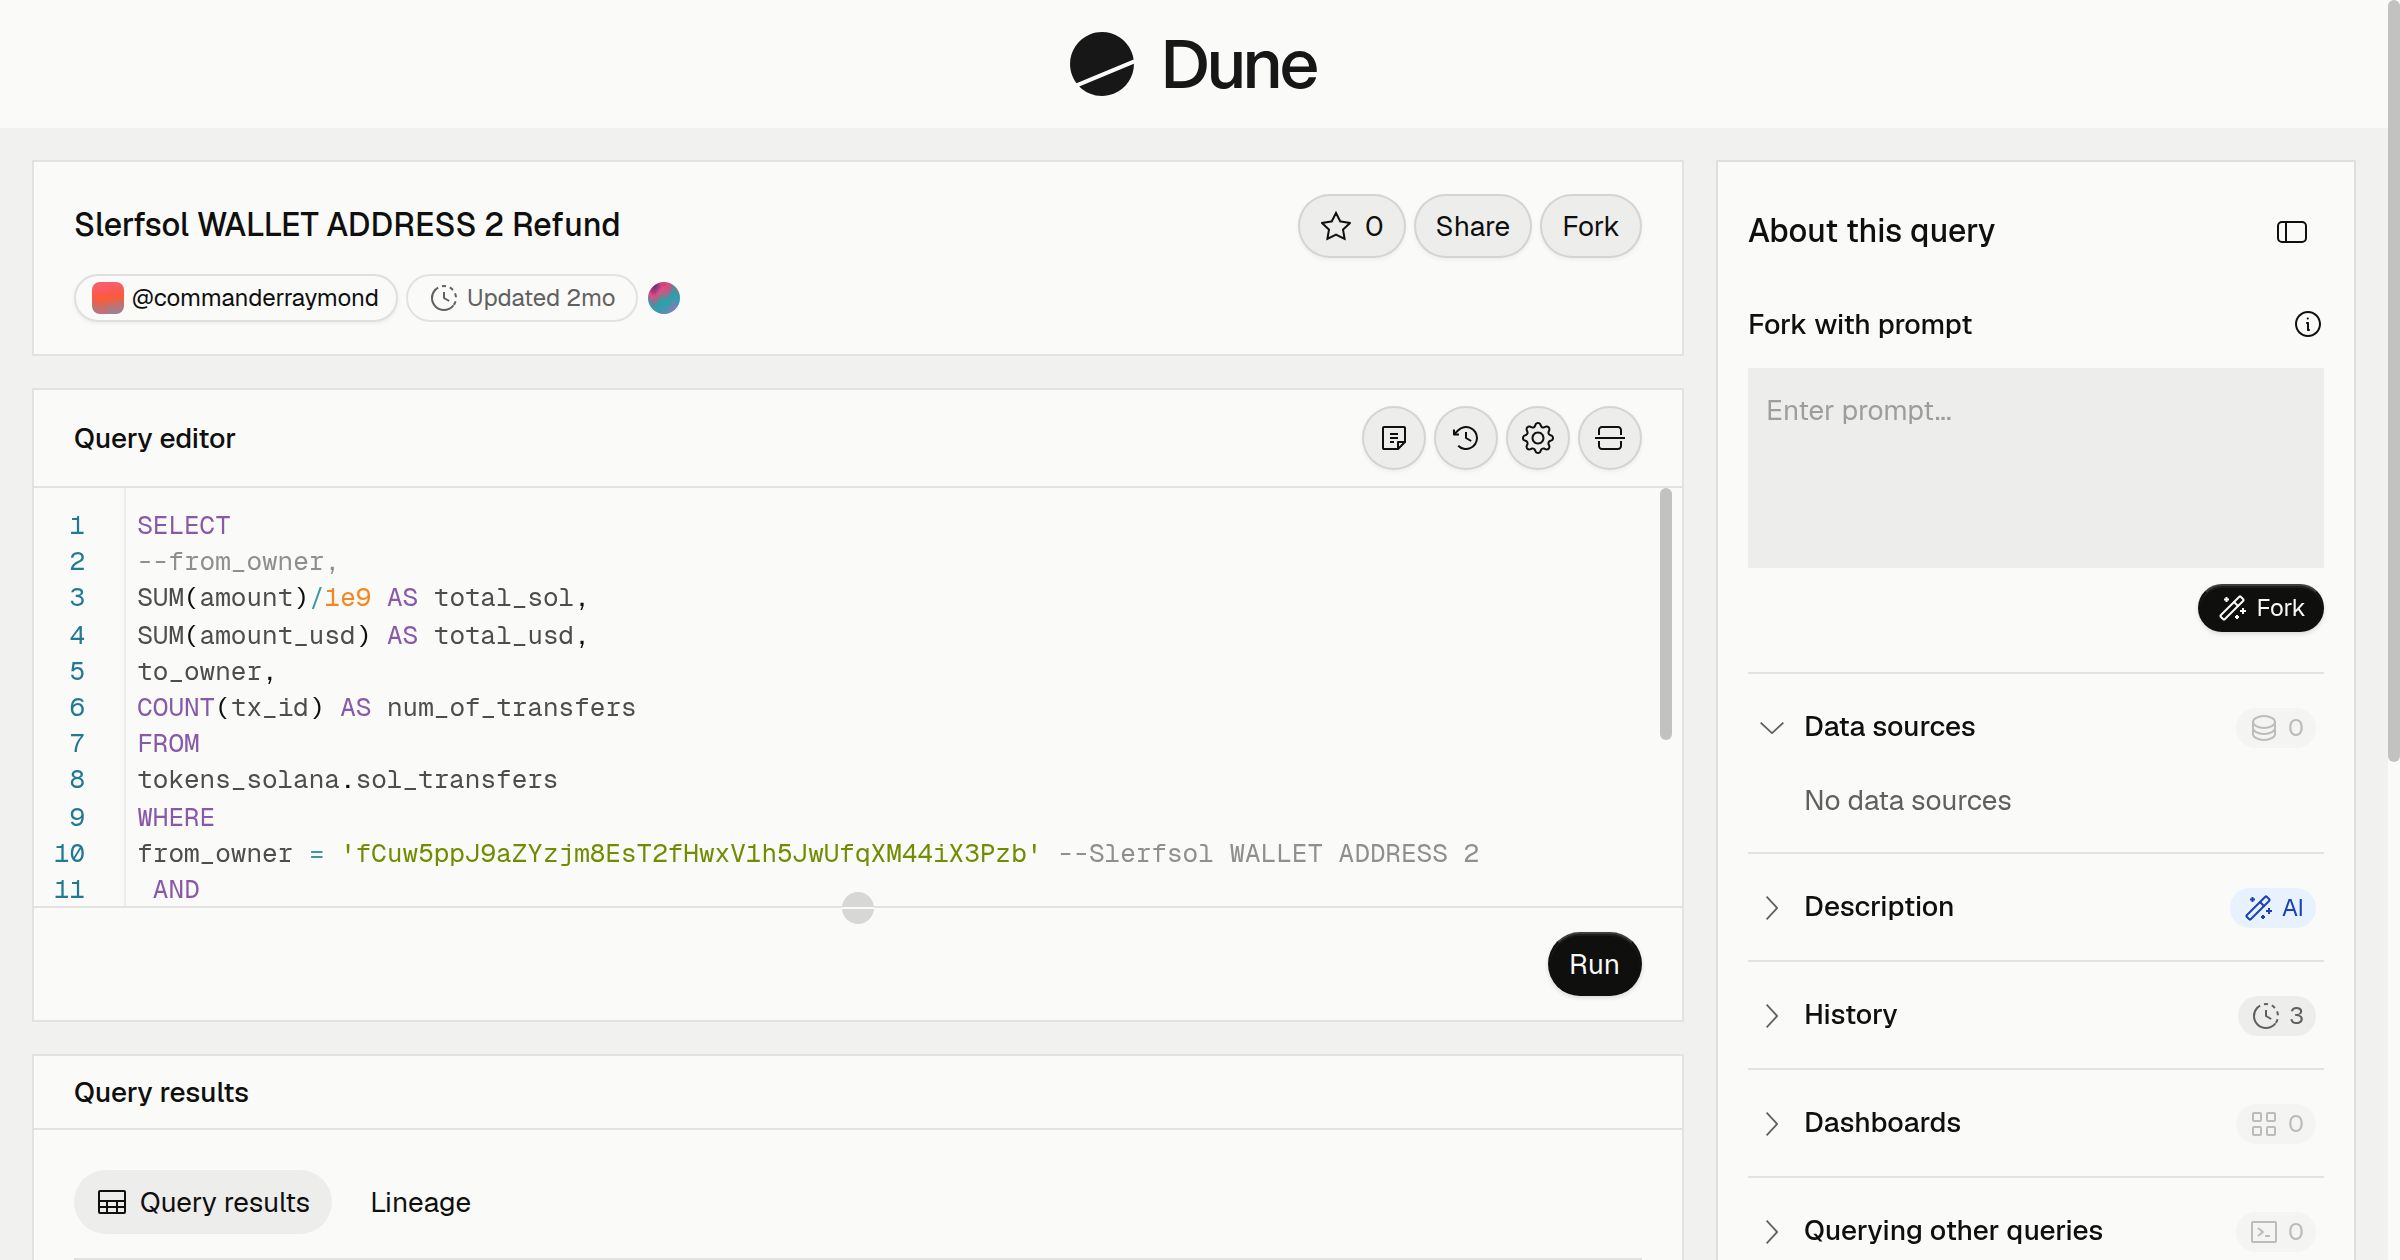Click the query editor vertical scrollbar
This screenshot has height=1260, width=2400.
coord(1666,614)
